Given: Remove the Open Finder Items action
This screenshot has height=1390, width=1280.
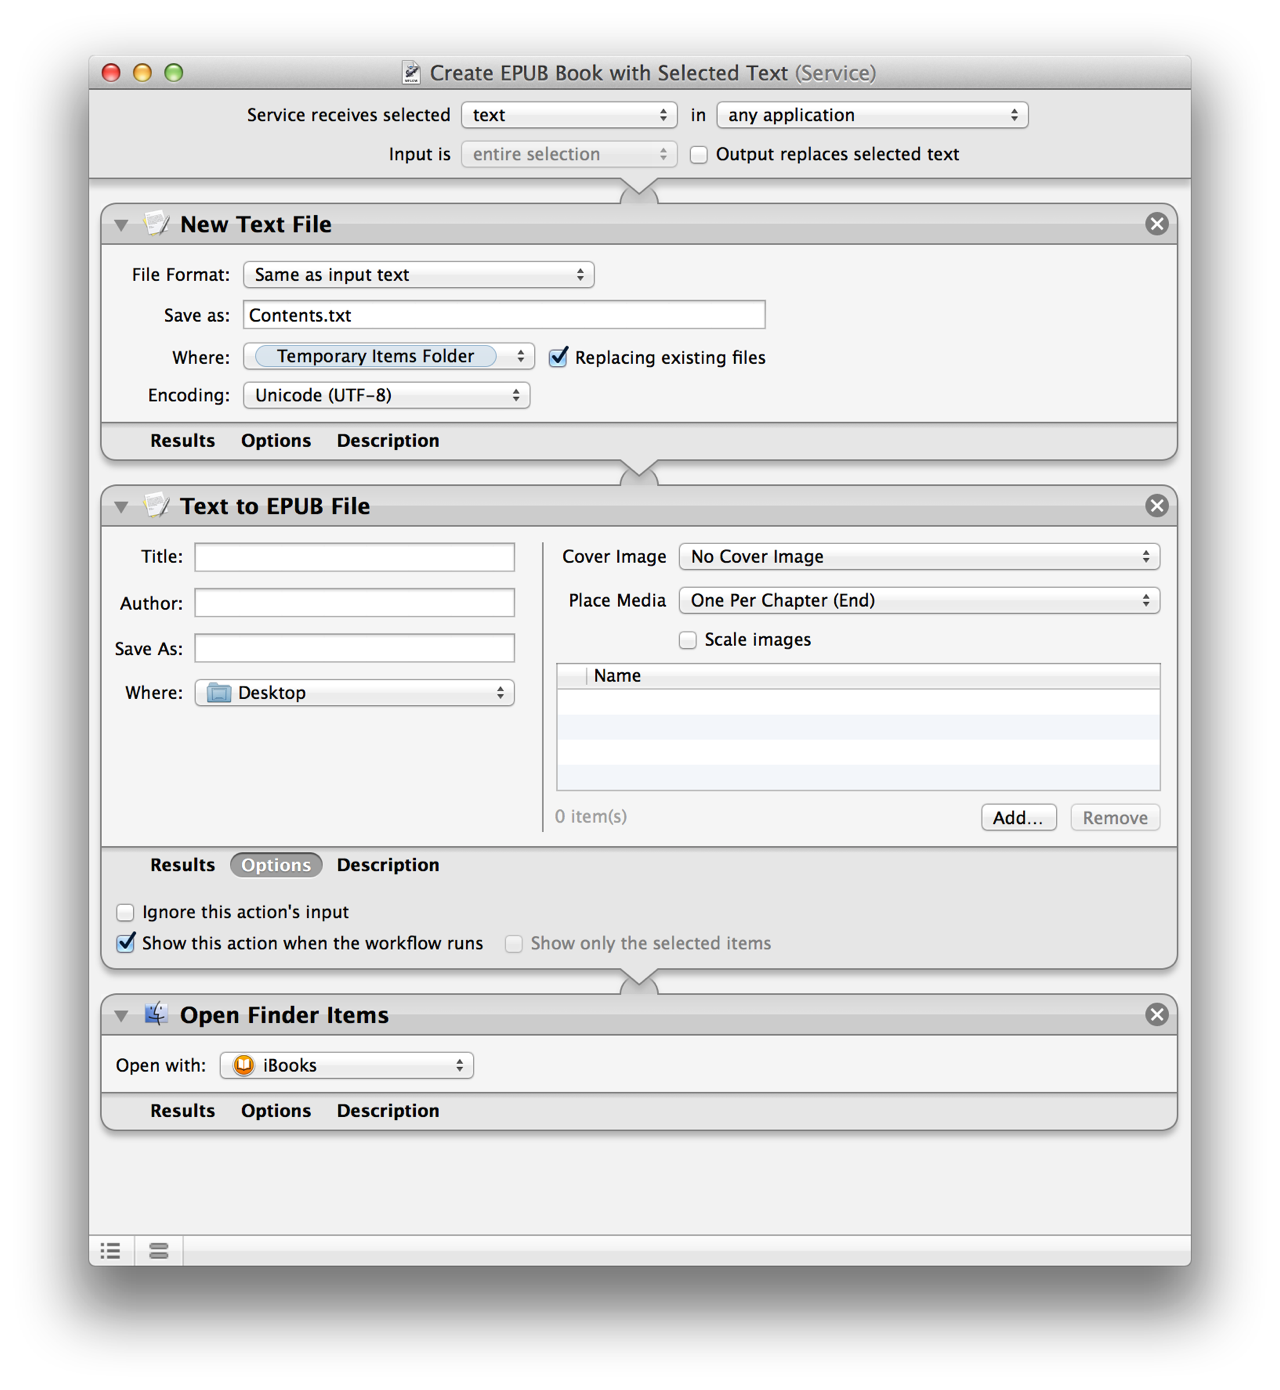Looking at the screenshot, I should 1157,1015.
